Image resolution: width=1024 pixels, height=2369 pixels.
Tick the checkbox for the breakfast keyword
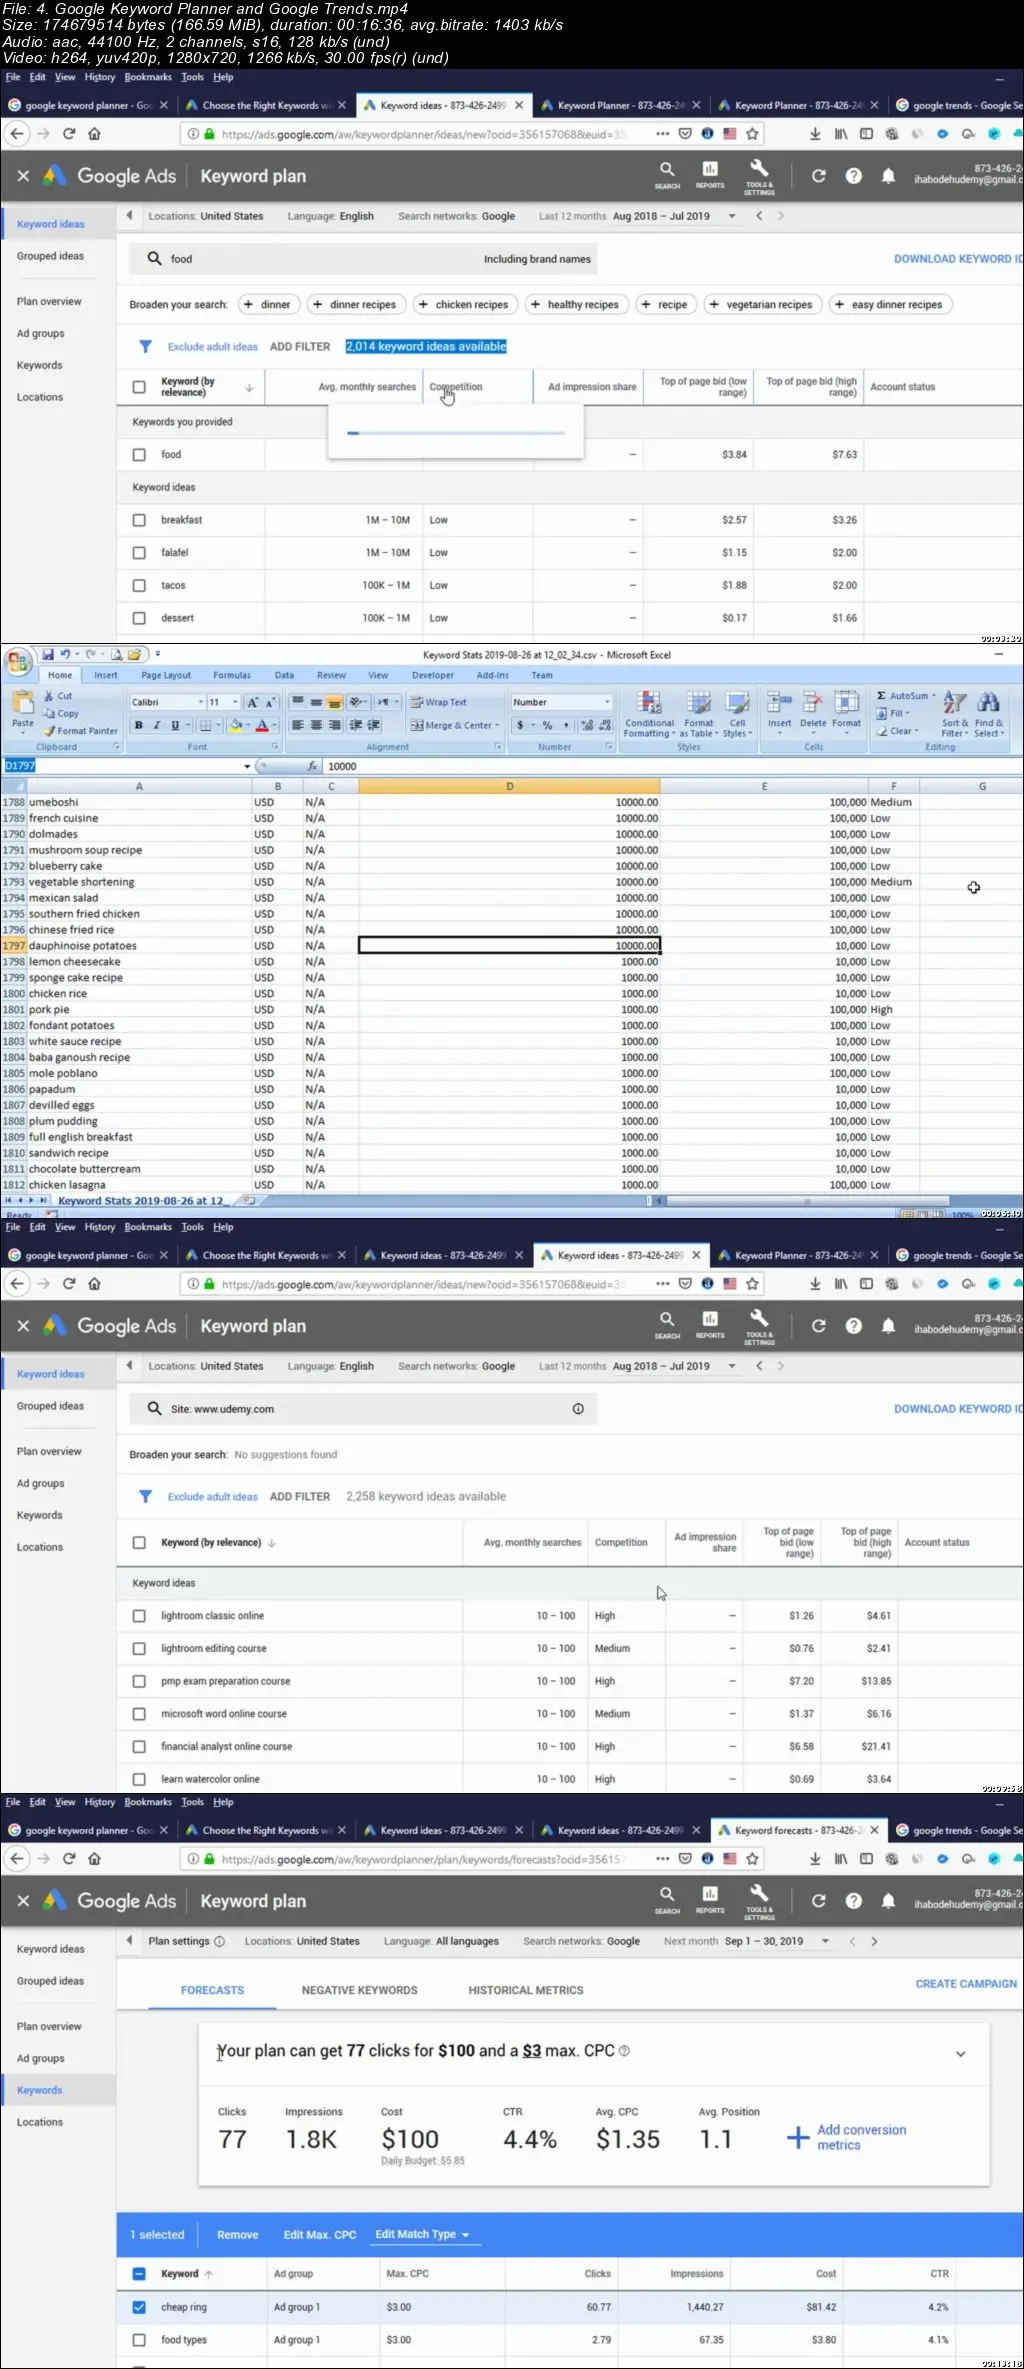coord(139,520)
